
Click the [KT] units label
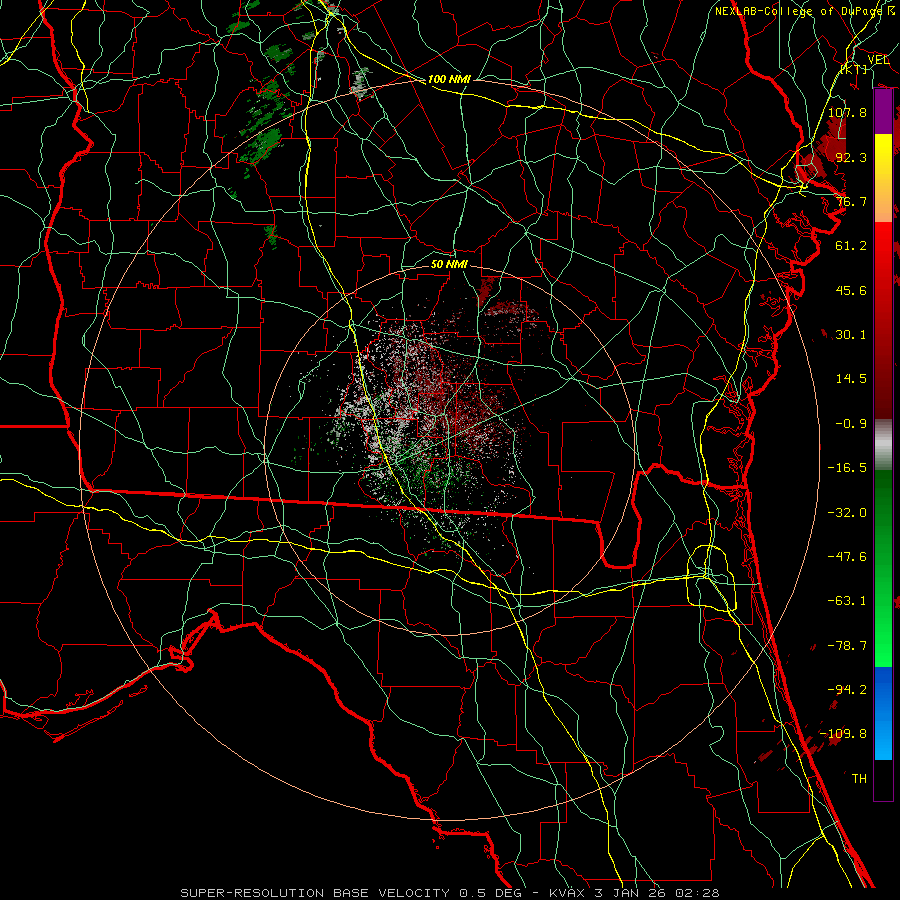[x=854, y=69]
